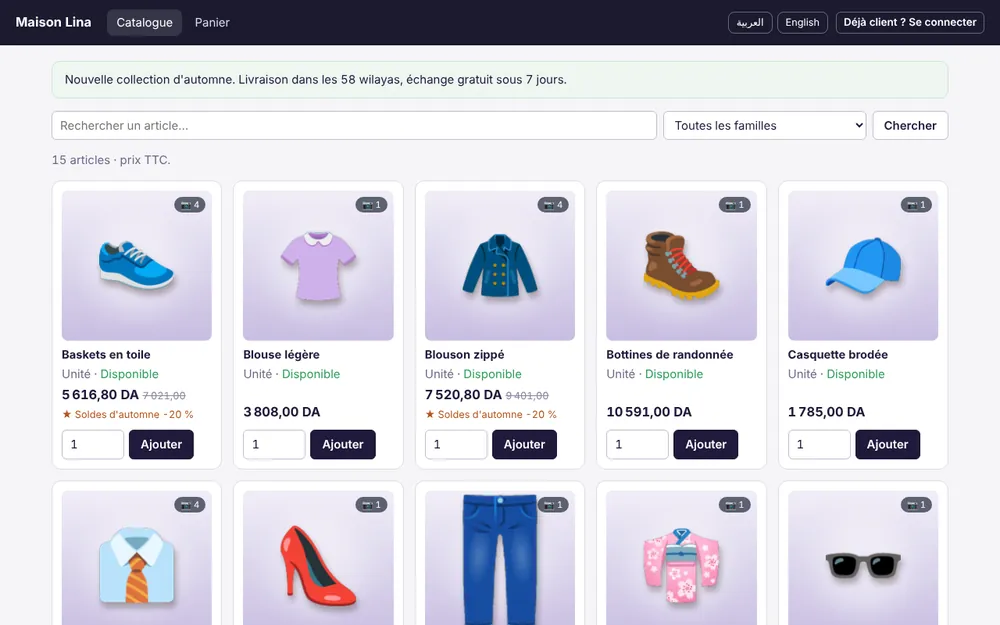Click the Bottines de randonnée product title
Screen dimensions: 1000x625
[x=670, y=355]
